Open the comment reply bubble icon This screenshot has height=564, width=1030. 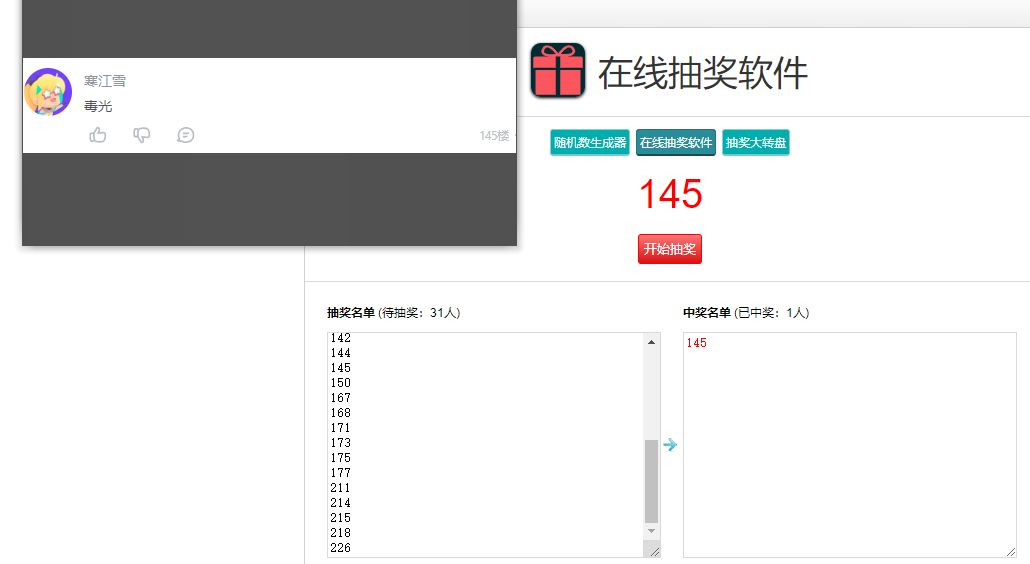click(185, 135)
